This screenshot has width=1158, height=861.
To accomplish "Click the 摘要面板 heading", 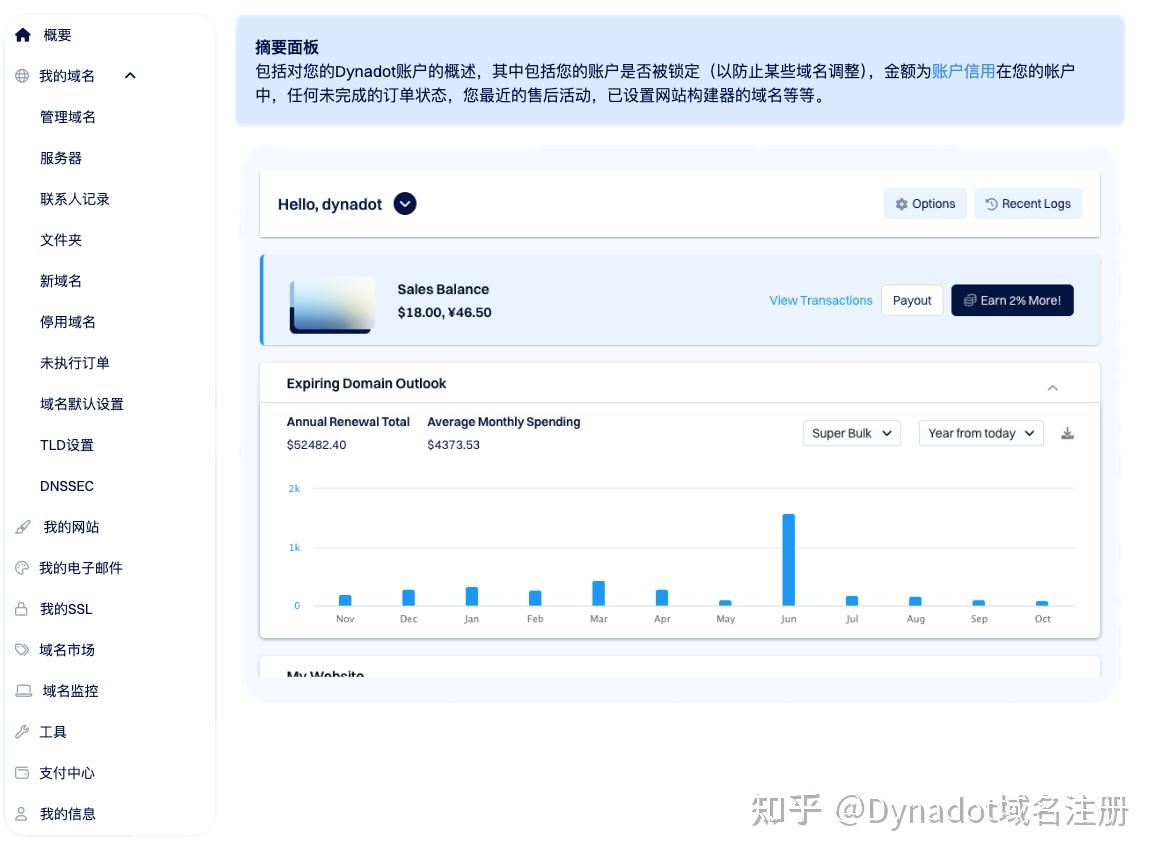I will pos(287,47).
